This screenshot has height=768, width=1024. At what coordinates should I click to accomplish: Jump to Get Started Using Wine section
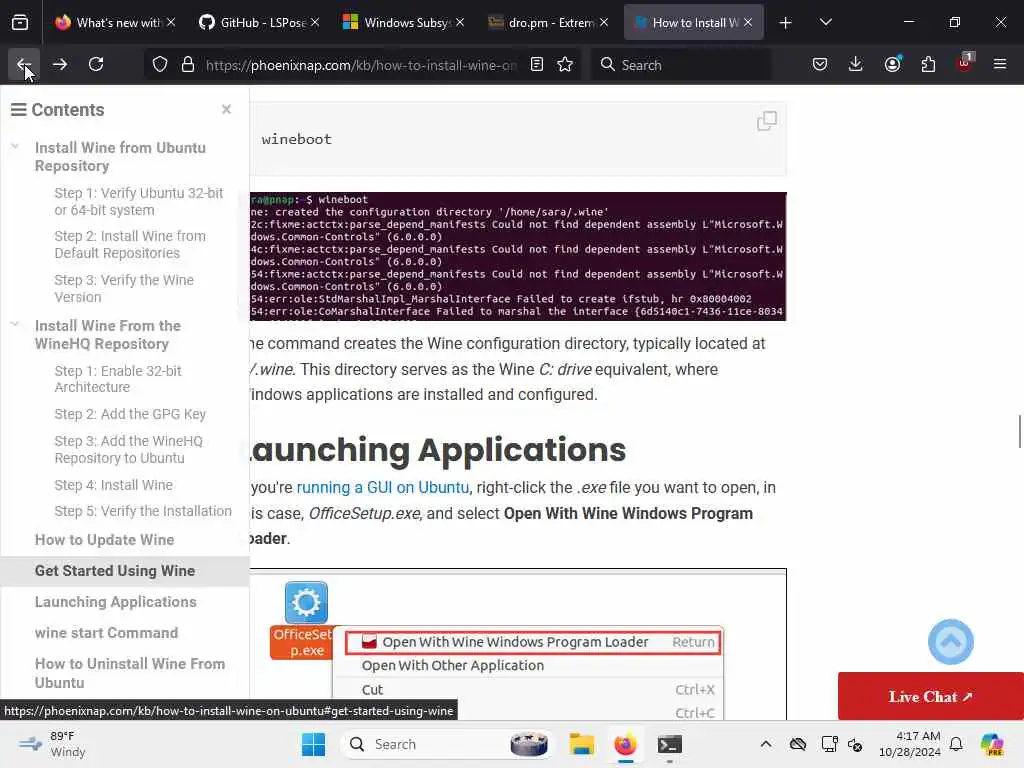pyautogui.click(x=115, y=571)
